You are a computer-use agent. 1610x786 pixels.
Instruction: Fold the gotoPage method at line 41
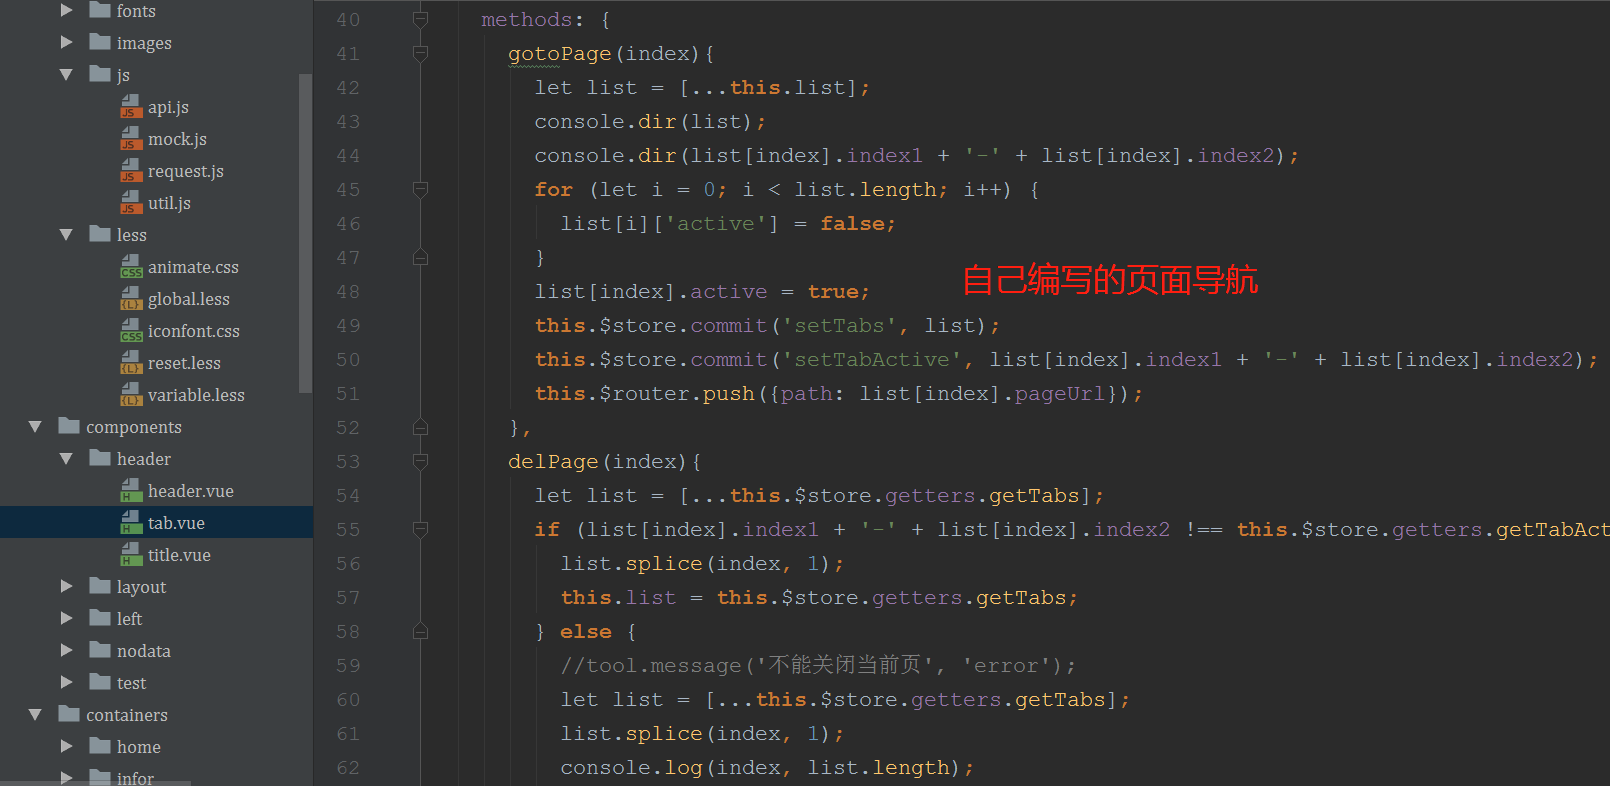421,54
